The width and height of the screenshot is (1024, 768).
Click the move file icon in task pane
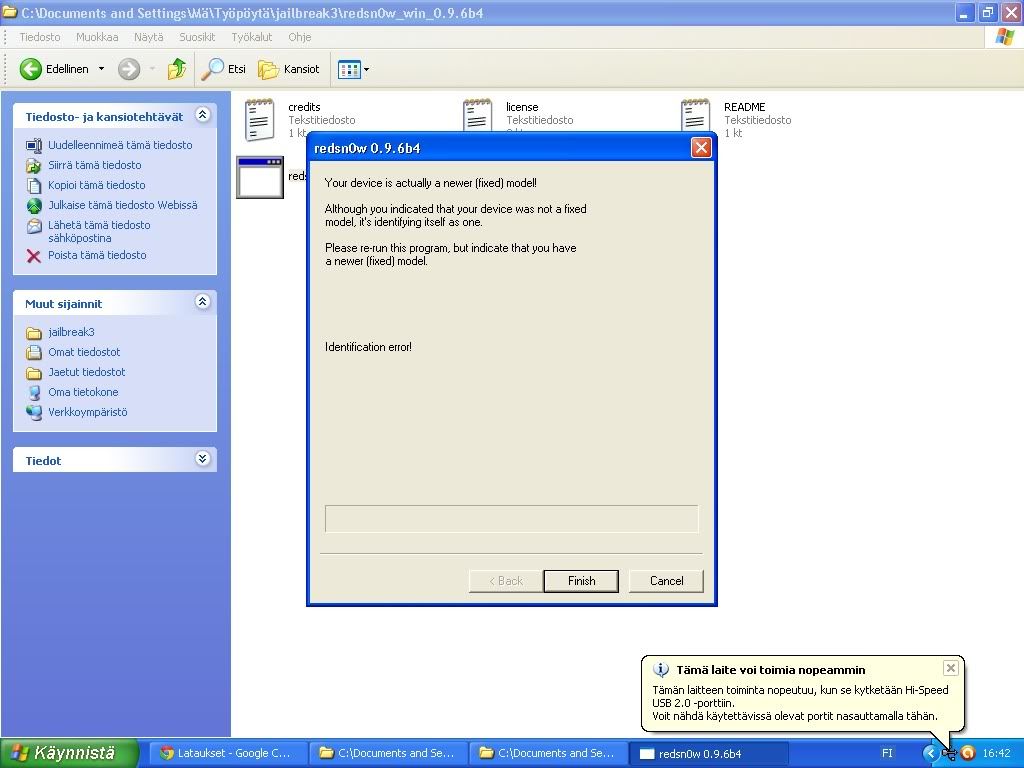pos(34,166)
